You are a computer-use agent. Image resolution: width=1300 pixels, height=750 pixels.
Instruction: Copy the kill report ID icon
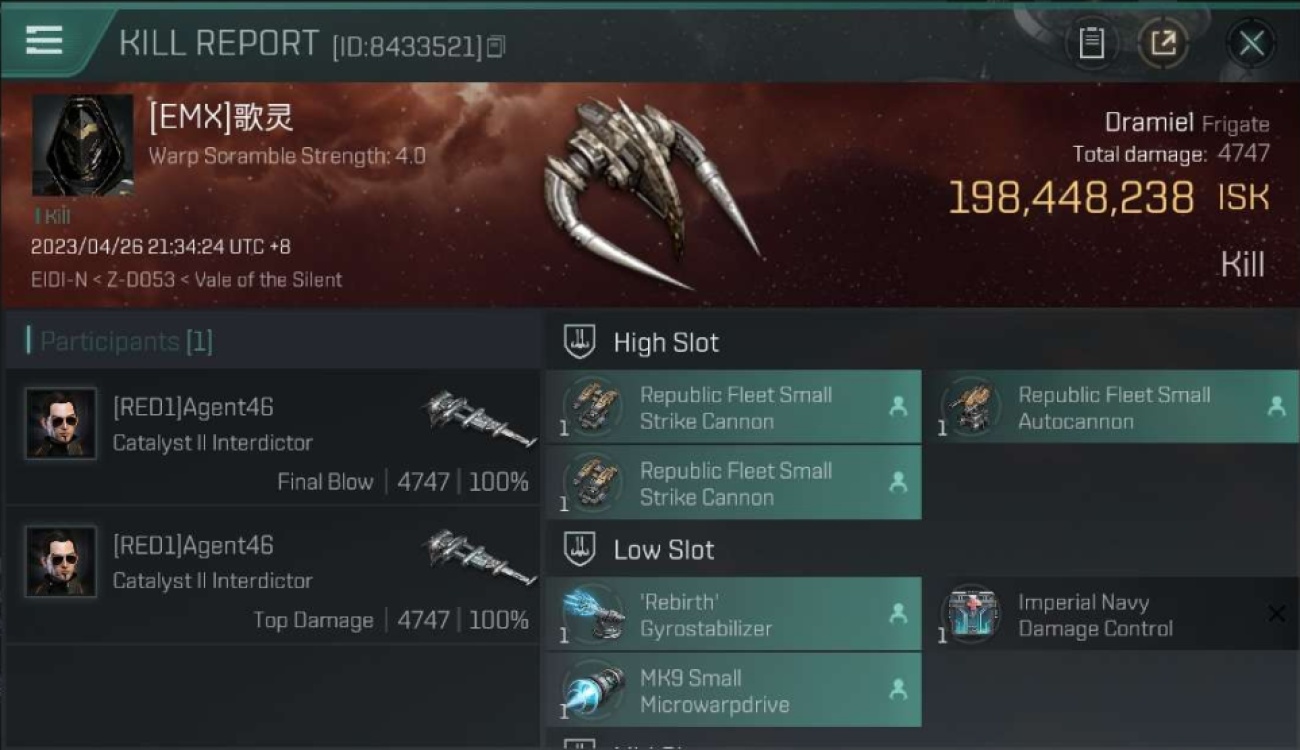pos(496,46)
